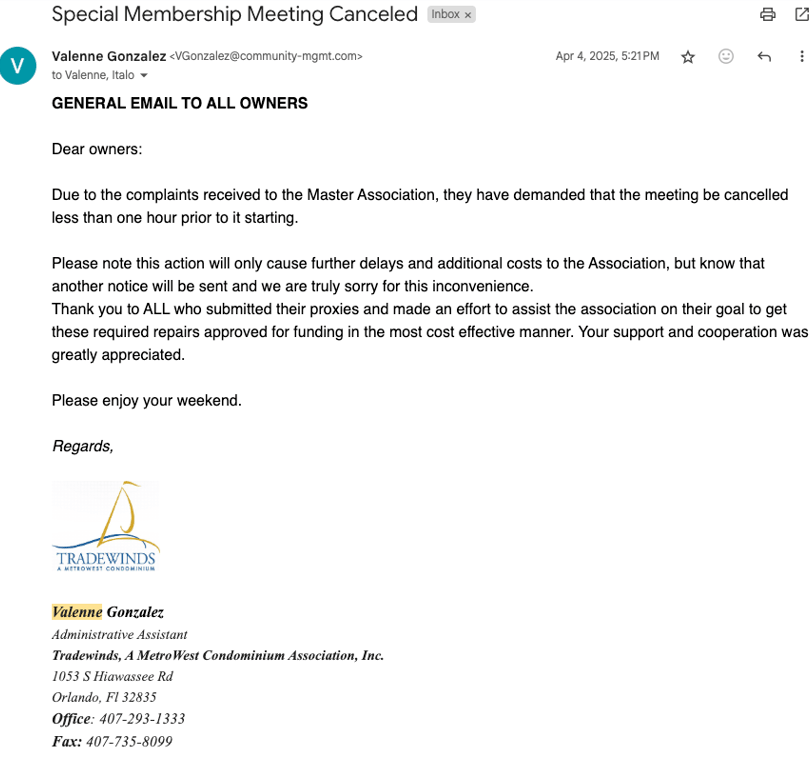Image resolution: width=812 pixels, height=757 pixels.
Task: Expand recipient details arrow beside Italo
Action: click(x=144, y=76)
